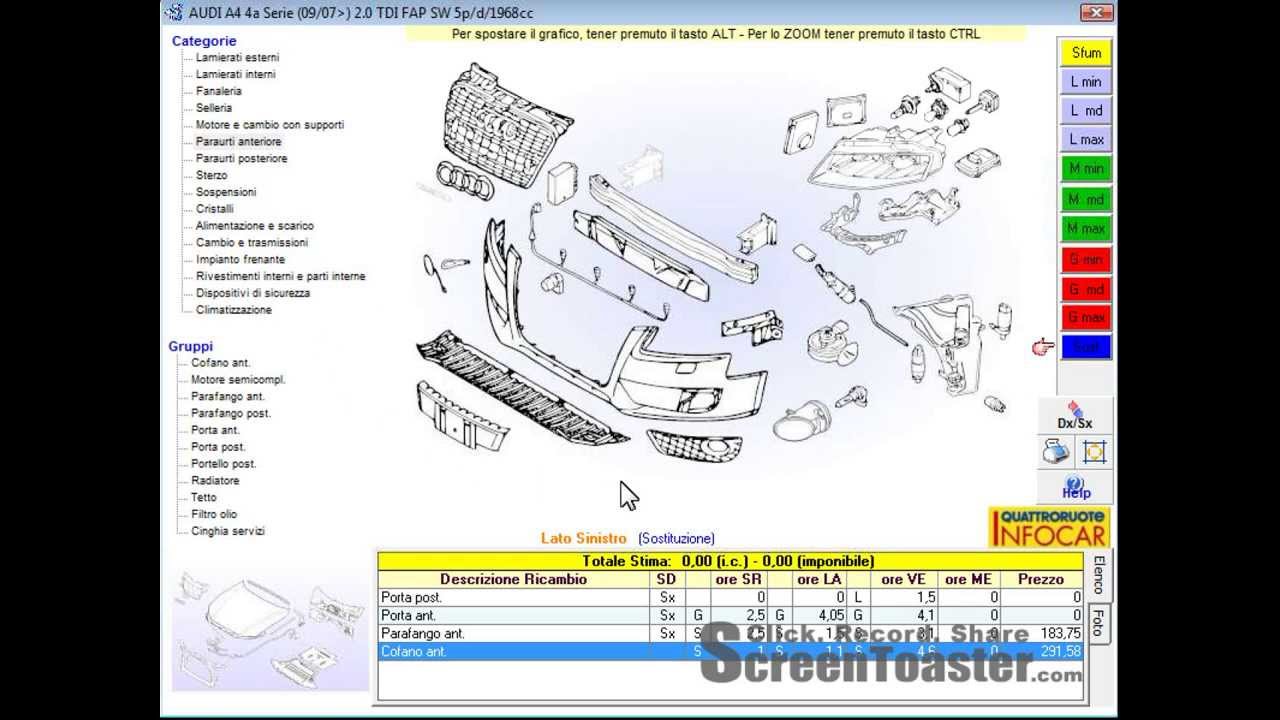Open the Lamierati esterni category
Screen dimensions: 1280x720
tap(237, 58)
